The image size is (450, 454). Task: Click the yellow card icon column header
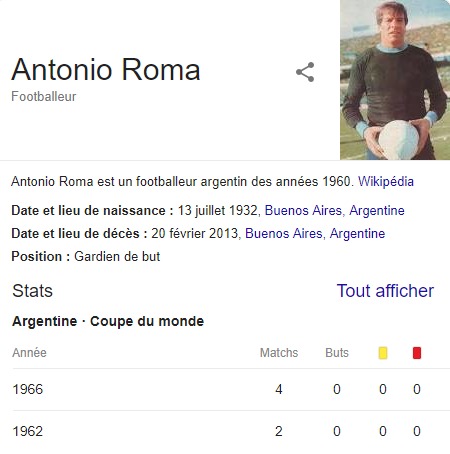point(383,353)
